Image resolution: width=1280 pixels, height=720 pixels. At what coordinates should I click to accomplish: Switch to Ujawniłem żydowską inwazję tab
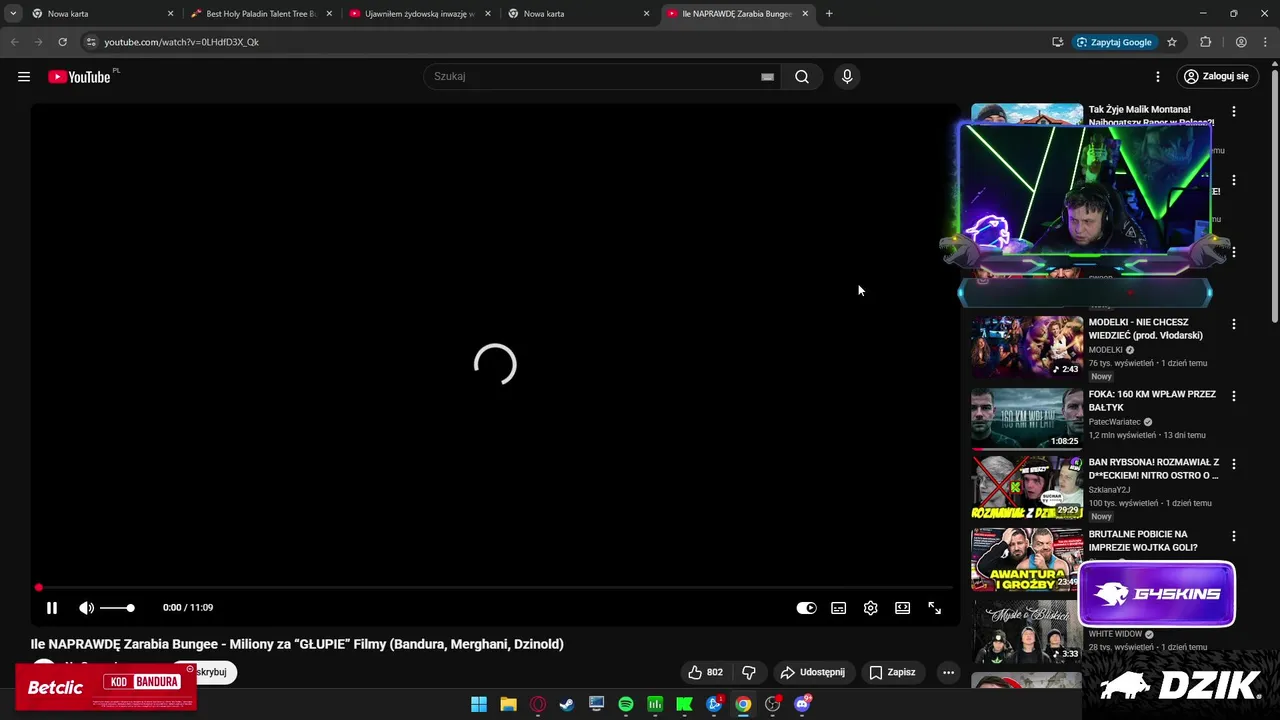coord(419,14)
